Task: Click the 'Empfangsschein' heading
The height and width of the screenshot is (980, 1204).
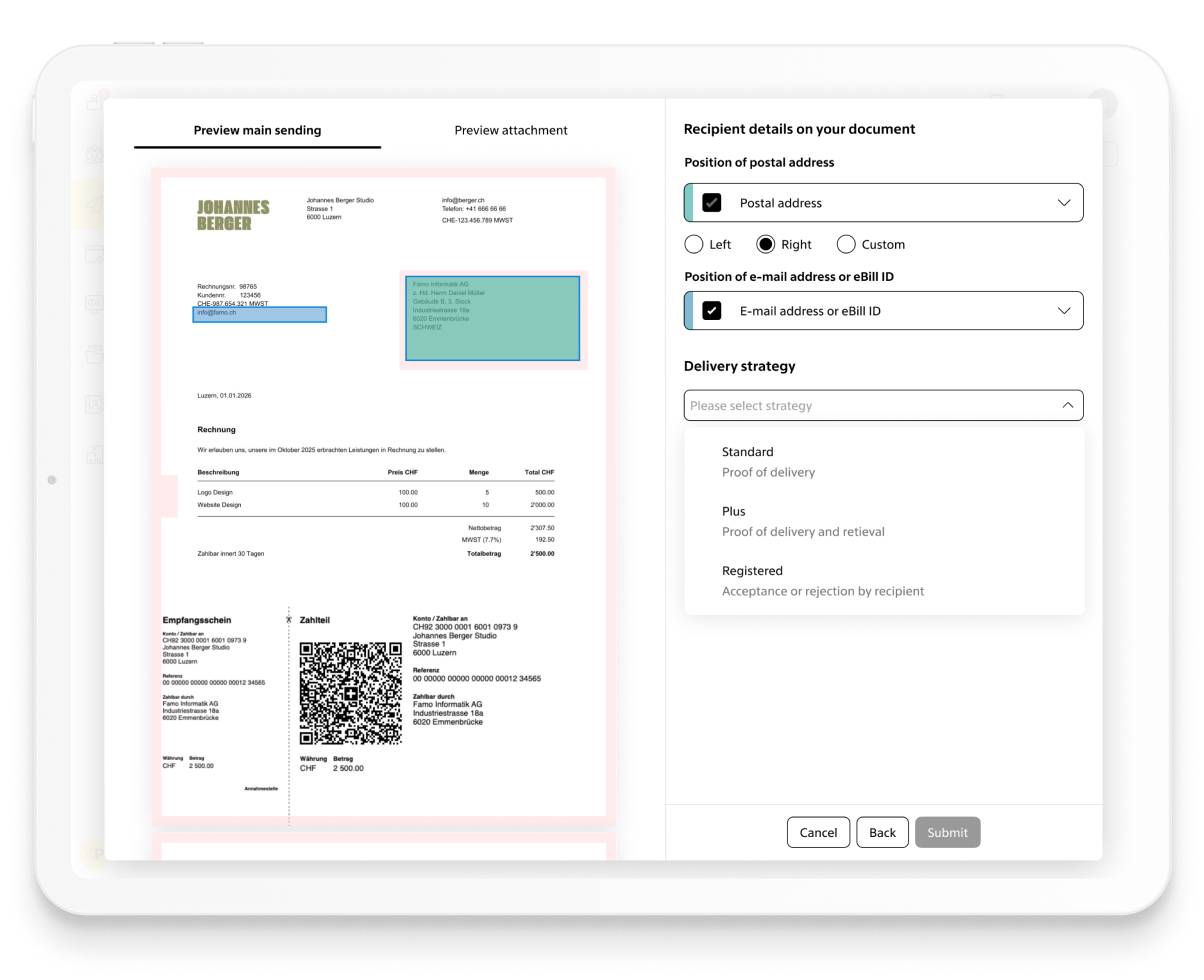Action: coord(197,620)
